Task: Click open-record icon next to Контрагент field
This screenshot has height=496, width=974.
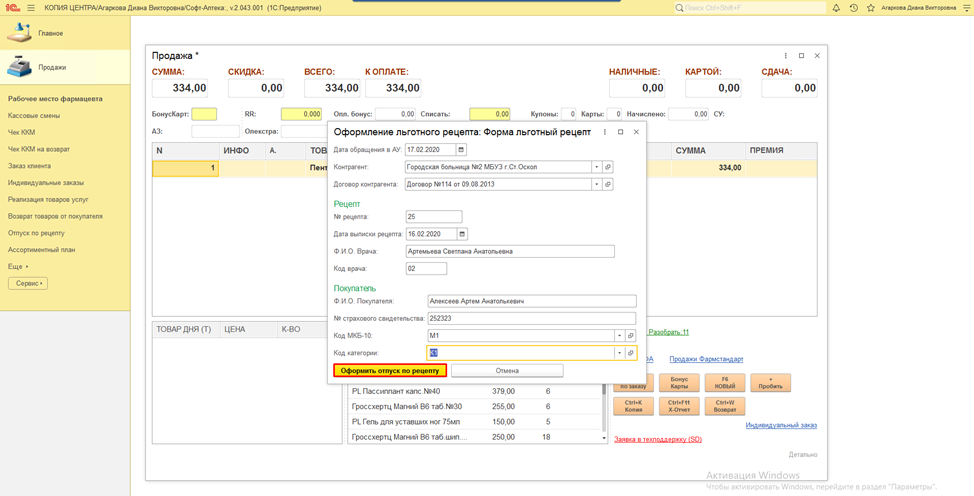Action: (x=607, y=167)
